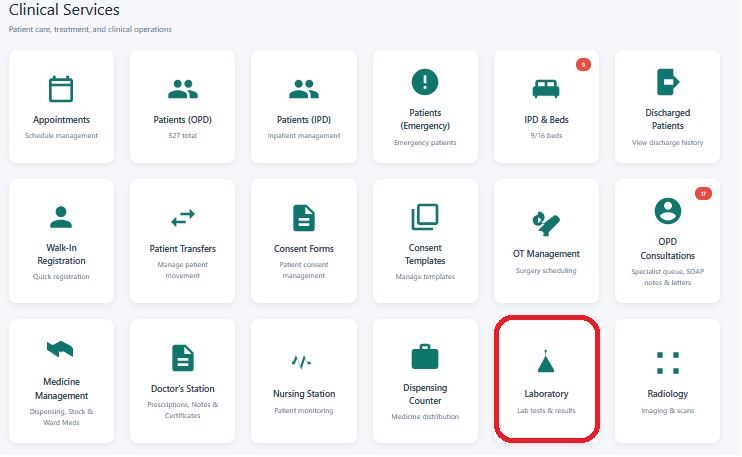This screenshot has width=742, height=457.
Task: Click the red badge on IPD & Beds
Action: [x=583, y=65]
